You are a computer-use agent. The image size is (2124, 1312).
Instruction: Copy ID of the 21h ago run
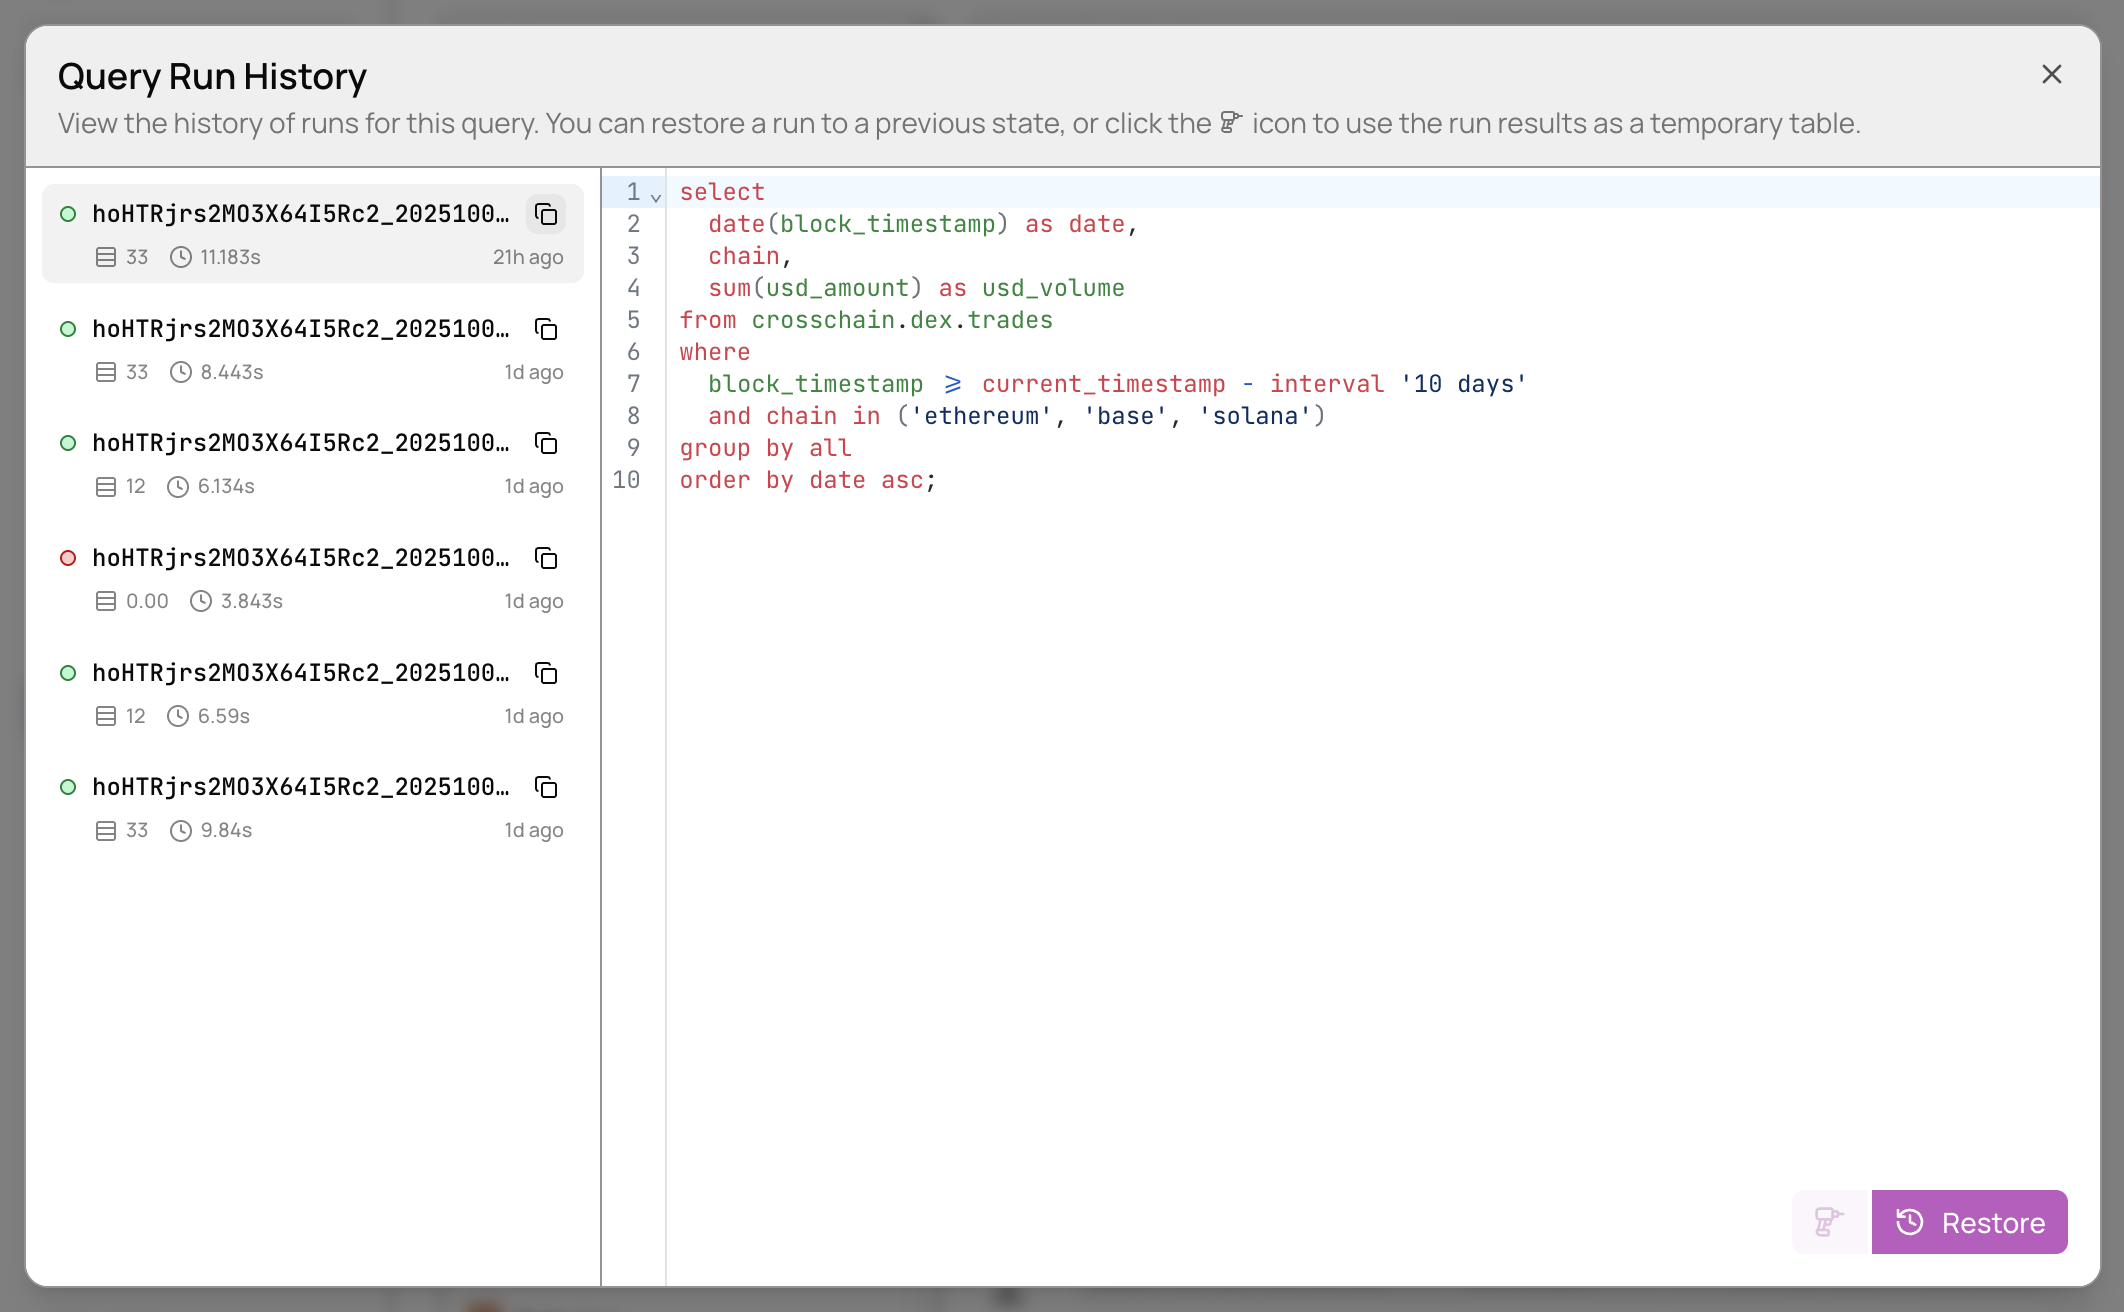(x=546, y=214)
